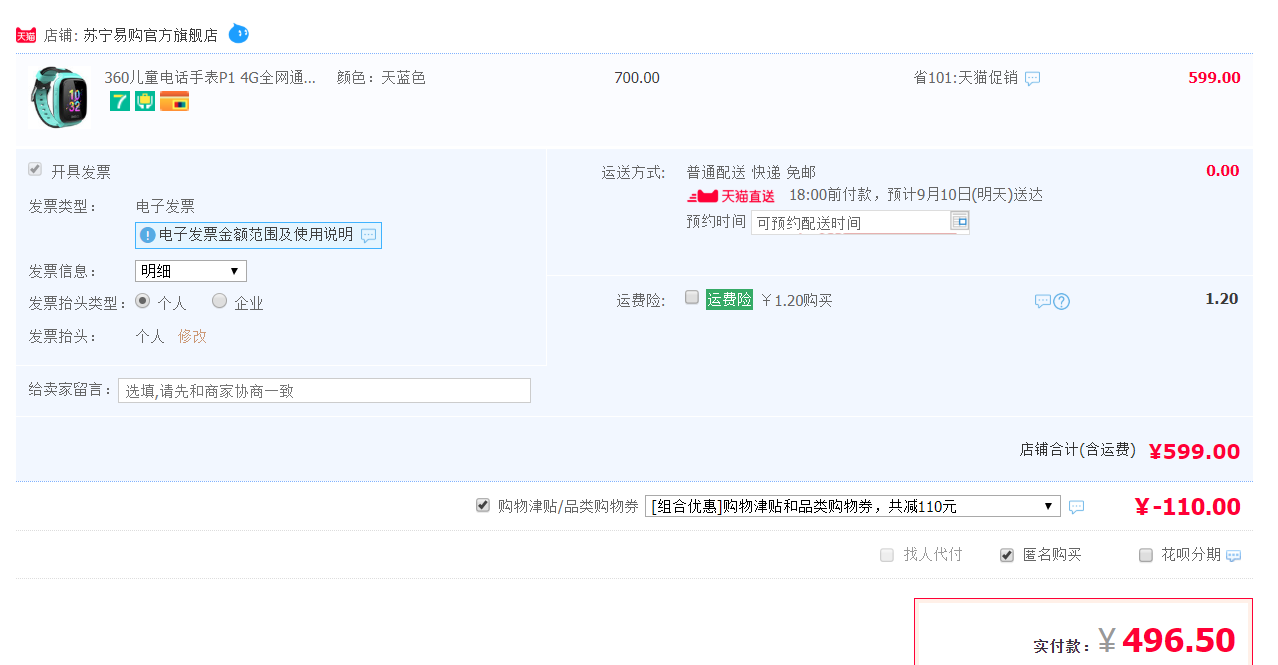This screenshot has height=665, width=1278.
Task: Click the 电子发票 invoice type text
Action: tap(165, 207)
